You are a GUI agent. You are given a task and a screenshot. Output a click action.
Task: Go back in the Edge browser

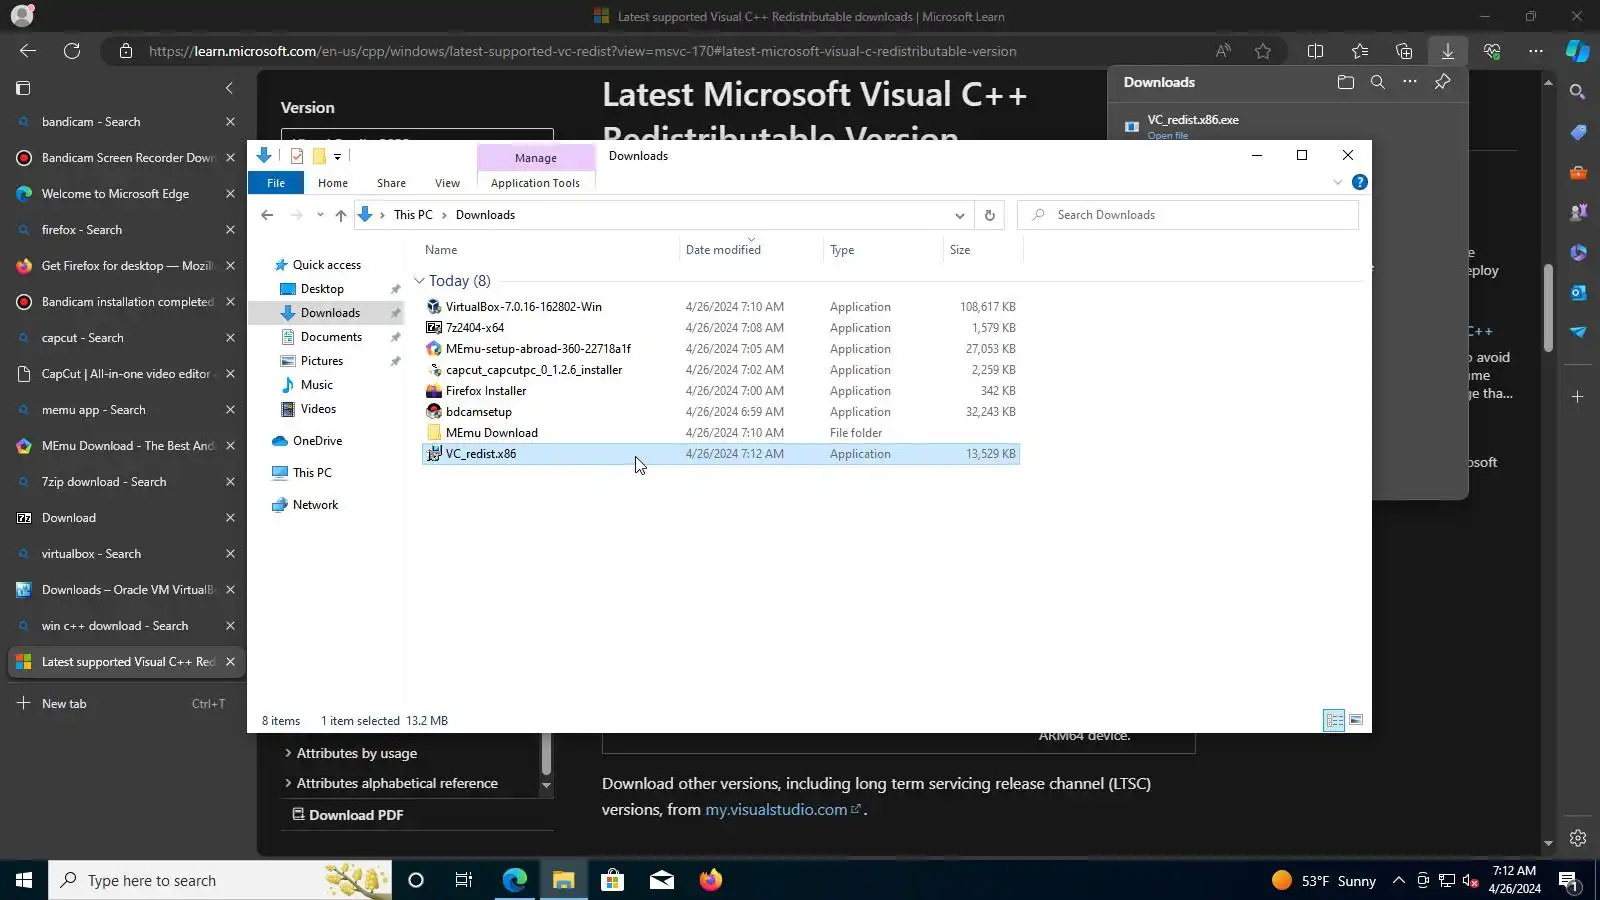coord(28,51)
